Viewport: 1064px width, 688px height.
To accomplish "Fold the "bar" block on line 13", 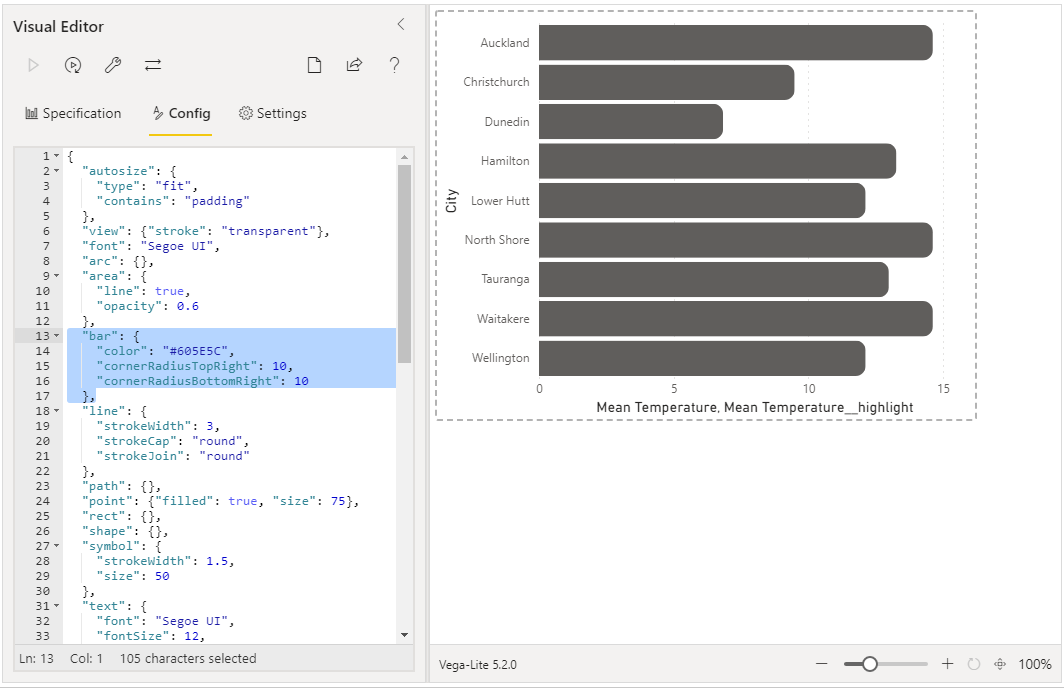I will click(x=56, y=336).
